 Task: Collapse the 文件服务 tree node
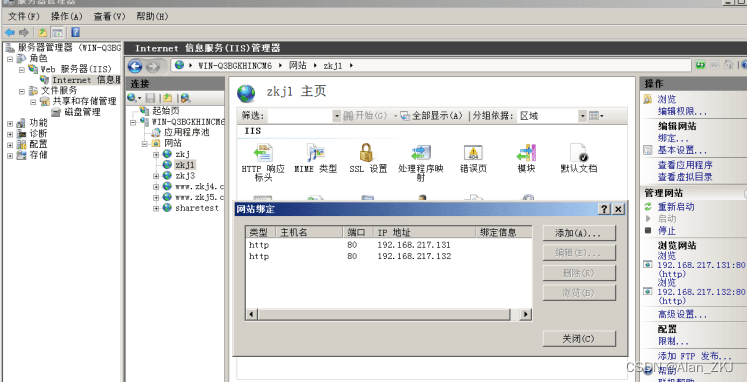click(x=21, y=91)
